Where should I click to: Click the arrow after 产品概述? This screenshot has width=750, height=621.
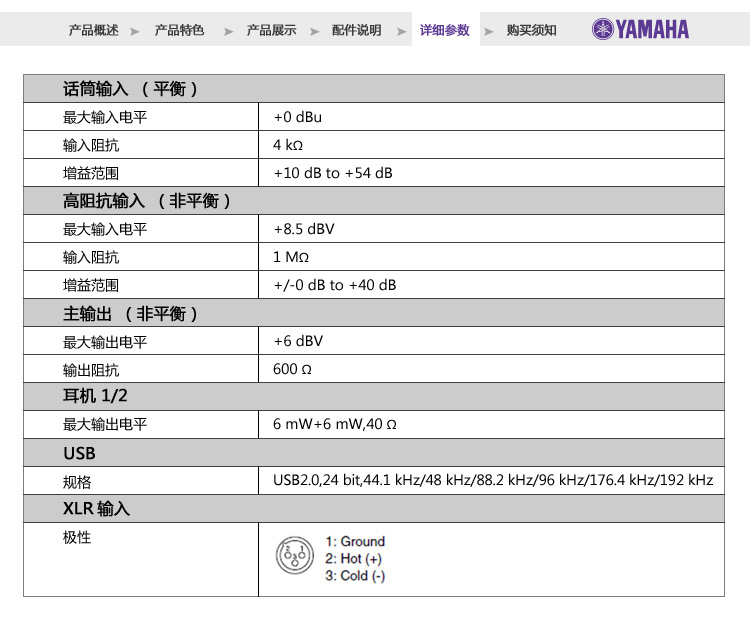[x=135, y=32]
